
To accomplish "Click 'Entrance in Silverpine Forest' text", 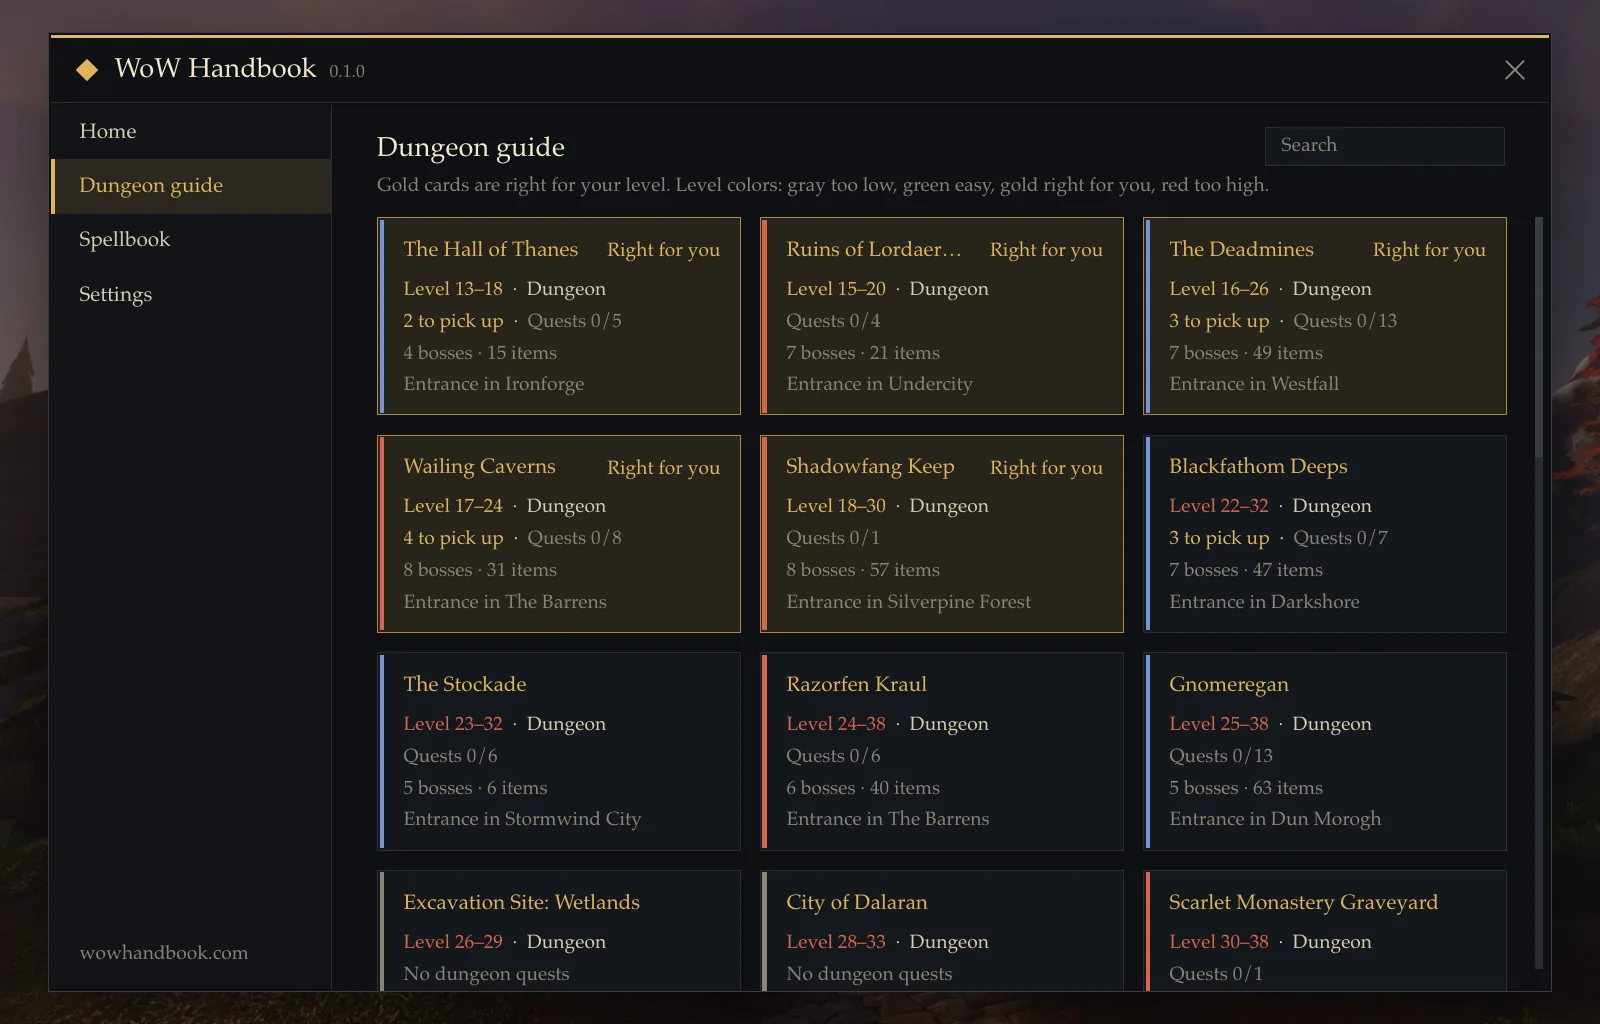I will tap(908, 601).
